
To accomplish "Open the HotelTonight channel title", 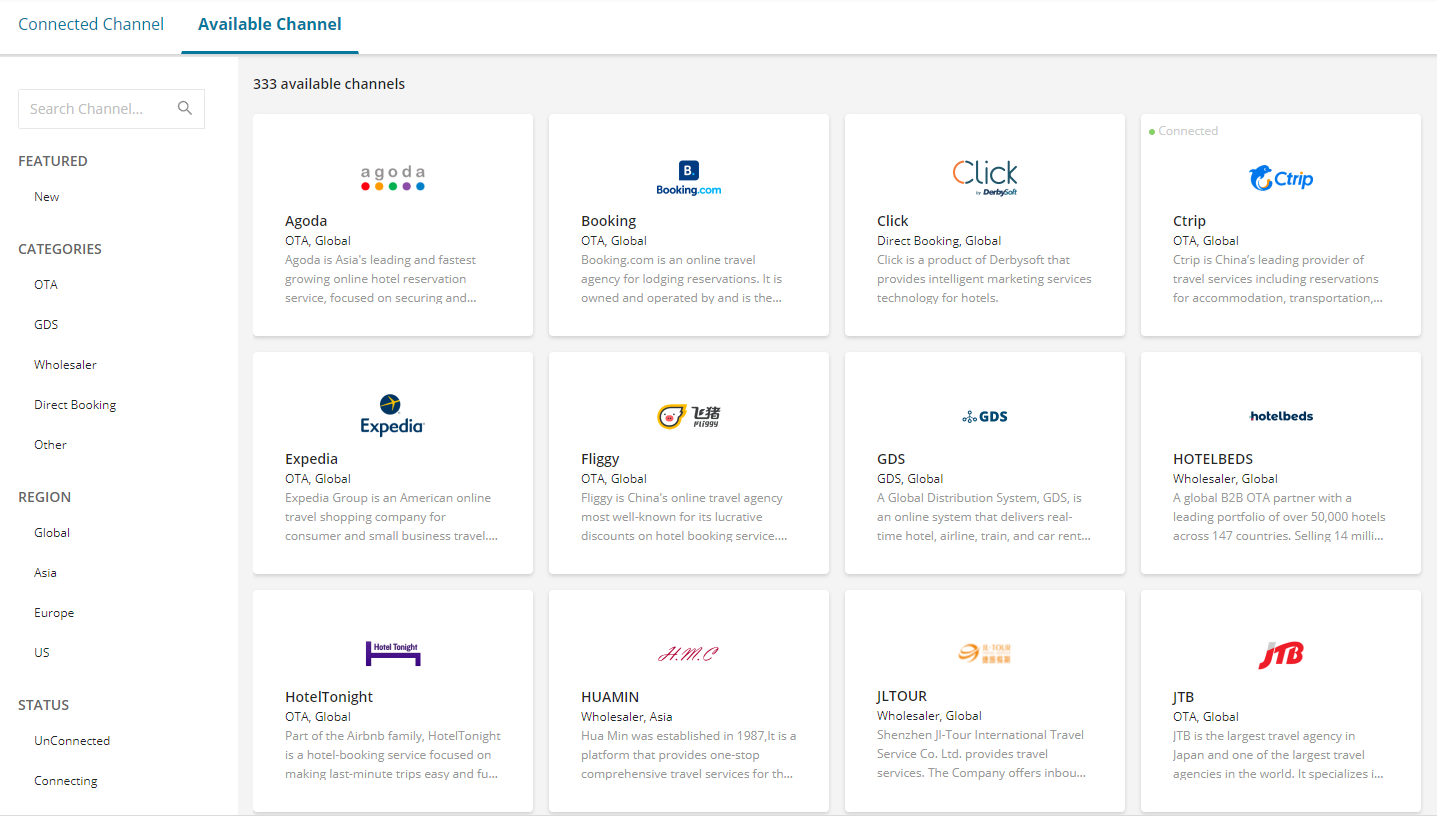I will pyautogui.click(x=329, y=697).
